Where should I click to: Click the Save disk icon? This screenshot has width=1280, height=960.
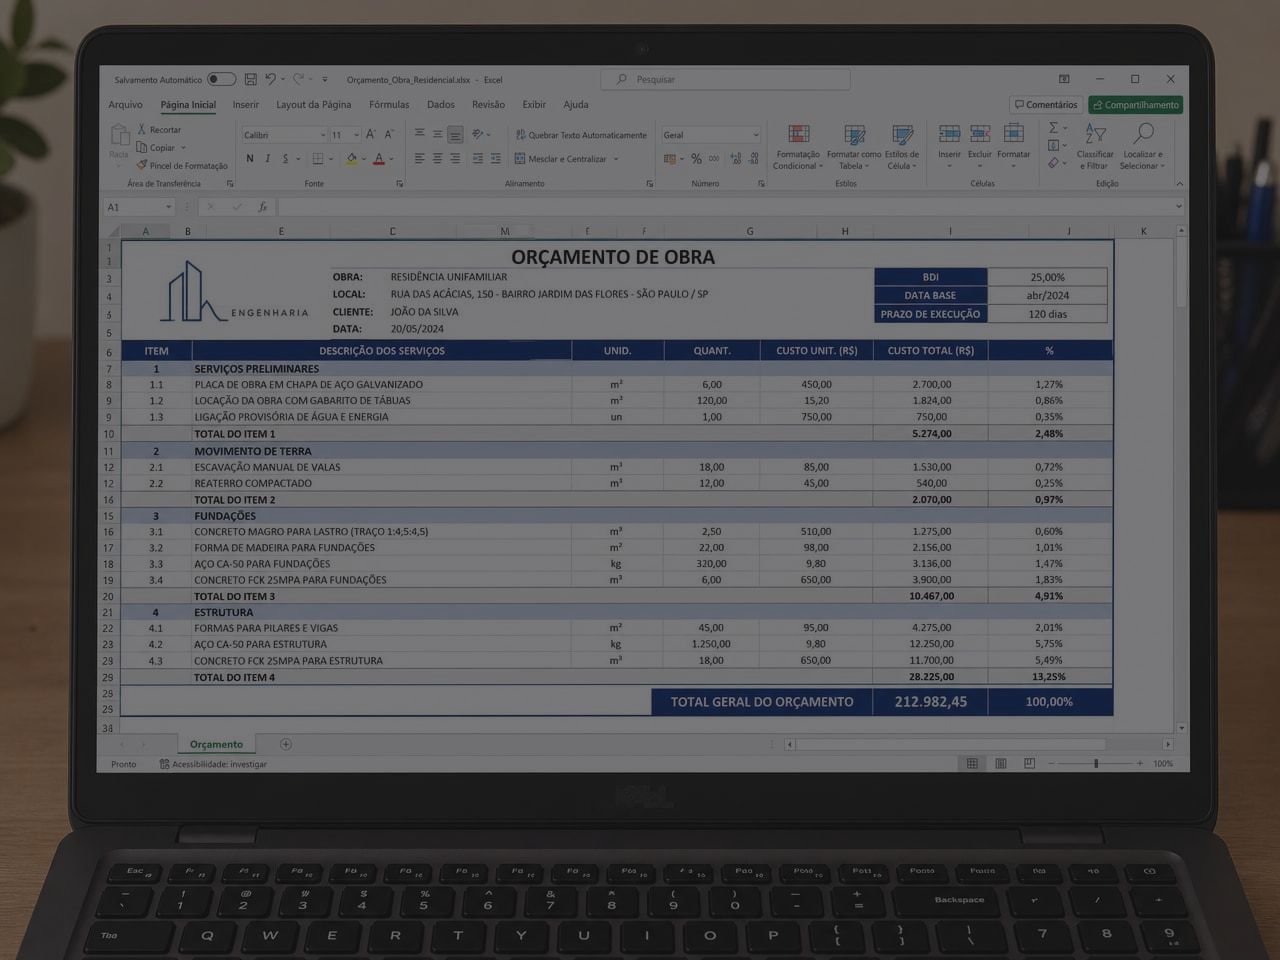pos(251,79)
